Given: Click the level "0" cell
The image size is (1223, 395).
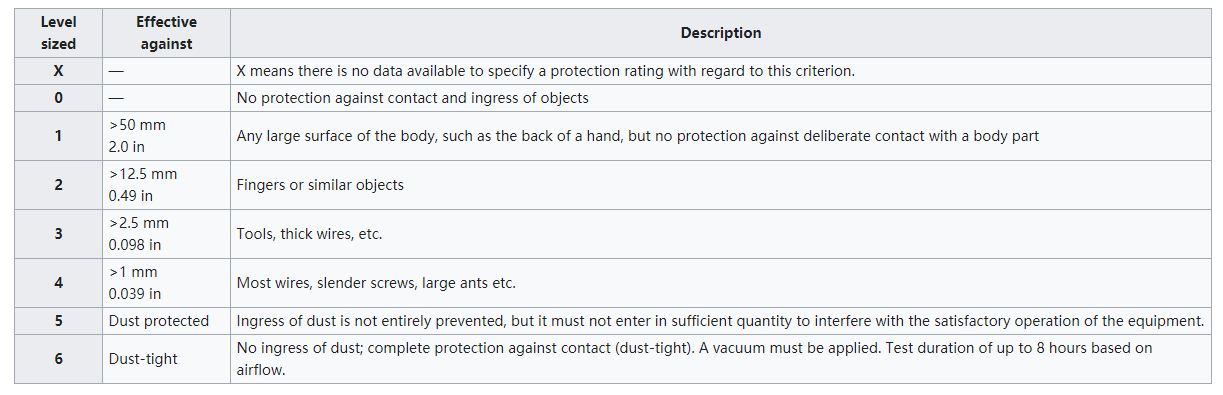Looking at the screenshot, I should (58, 98).
